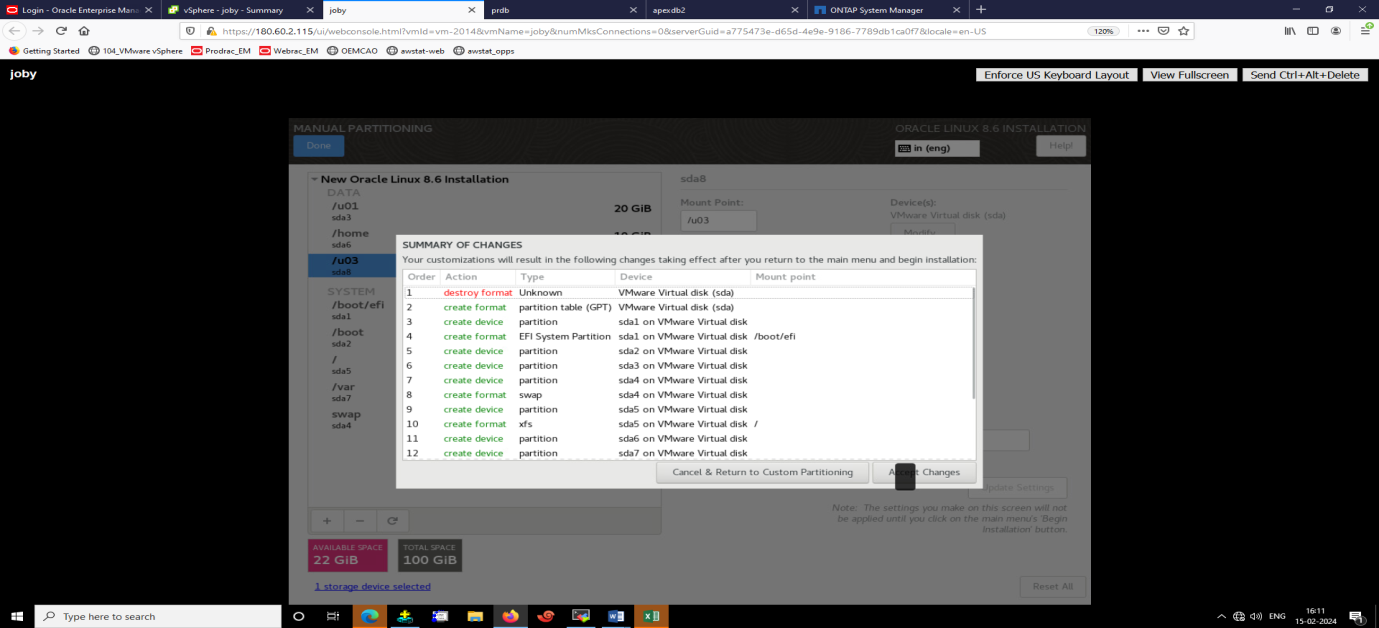Switch to the prdb tab
This screenshot has height=628, width=1379.
[564, 9]
